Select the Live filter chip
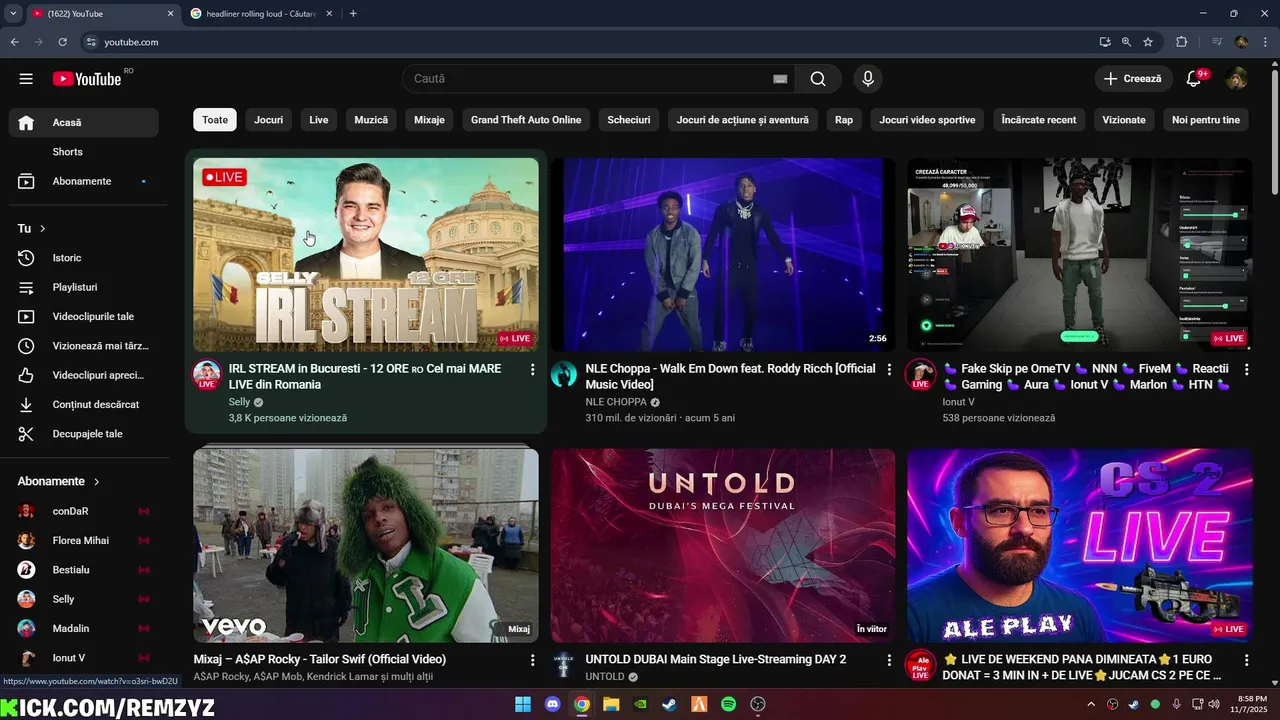The width and height of the screenshot is (1280, 720). [319, 120]
